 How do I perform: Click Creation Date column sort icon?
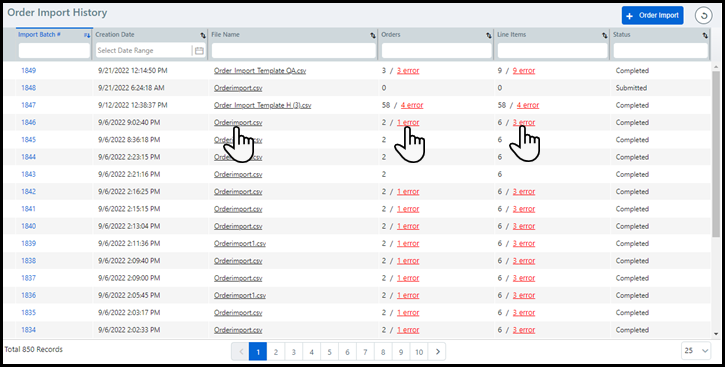pos(203,35)
